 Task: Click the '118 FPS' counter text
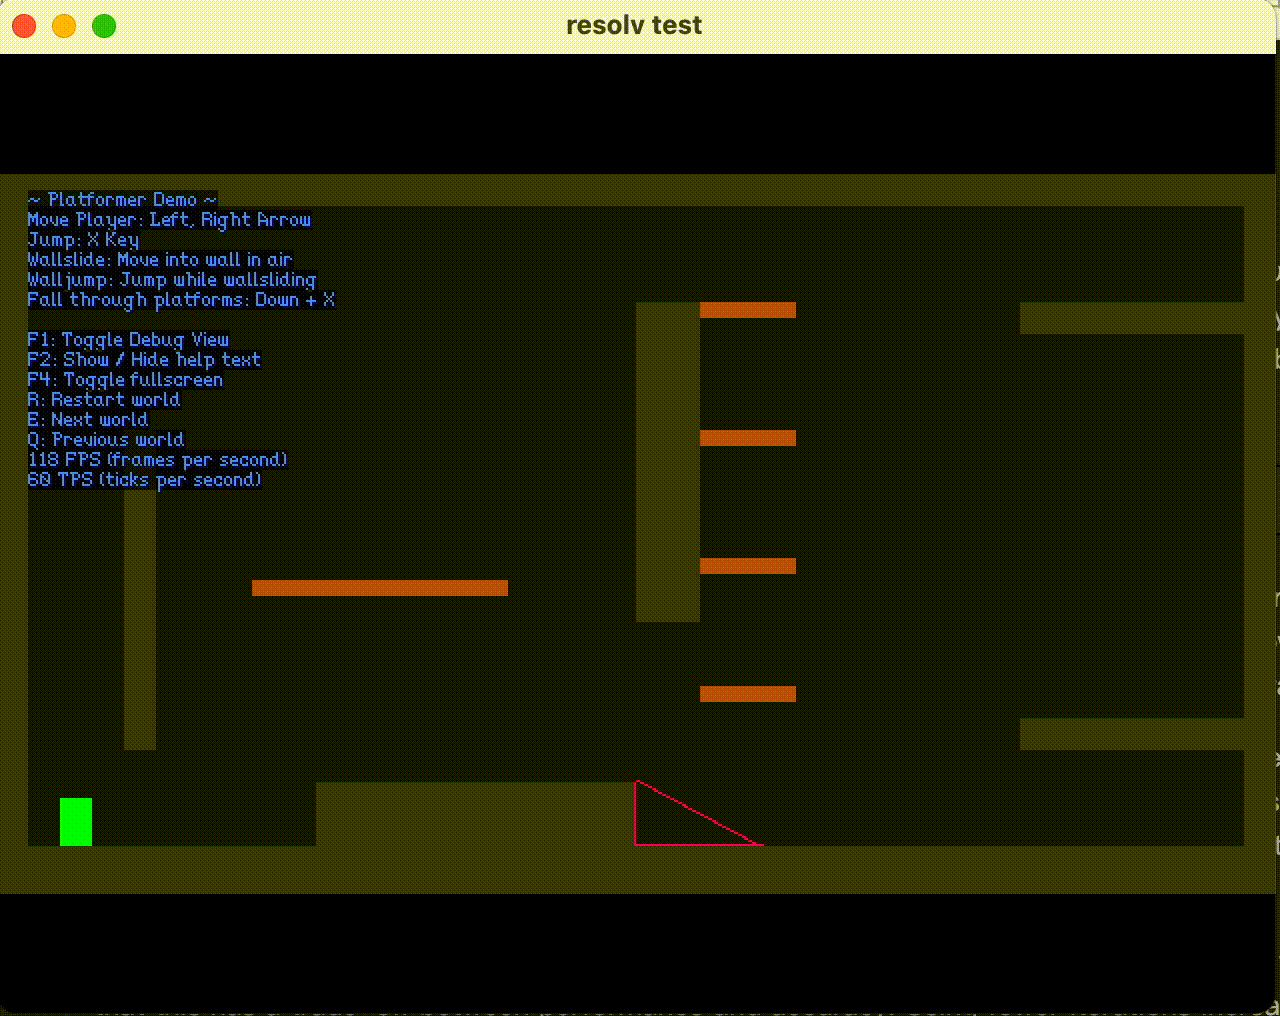(157, 460)
